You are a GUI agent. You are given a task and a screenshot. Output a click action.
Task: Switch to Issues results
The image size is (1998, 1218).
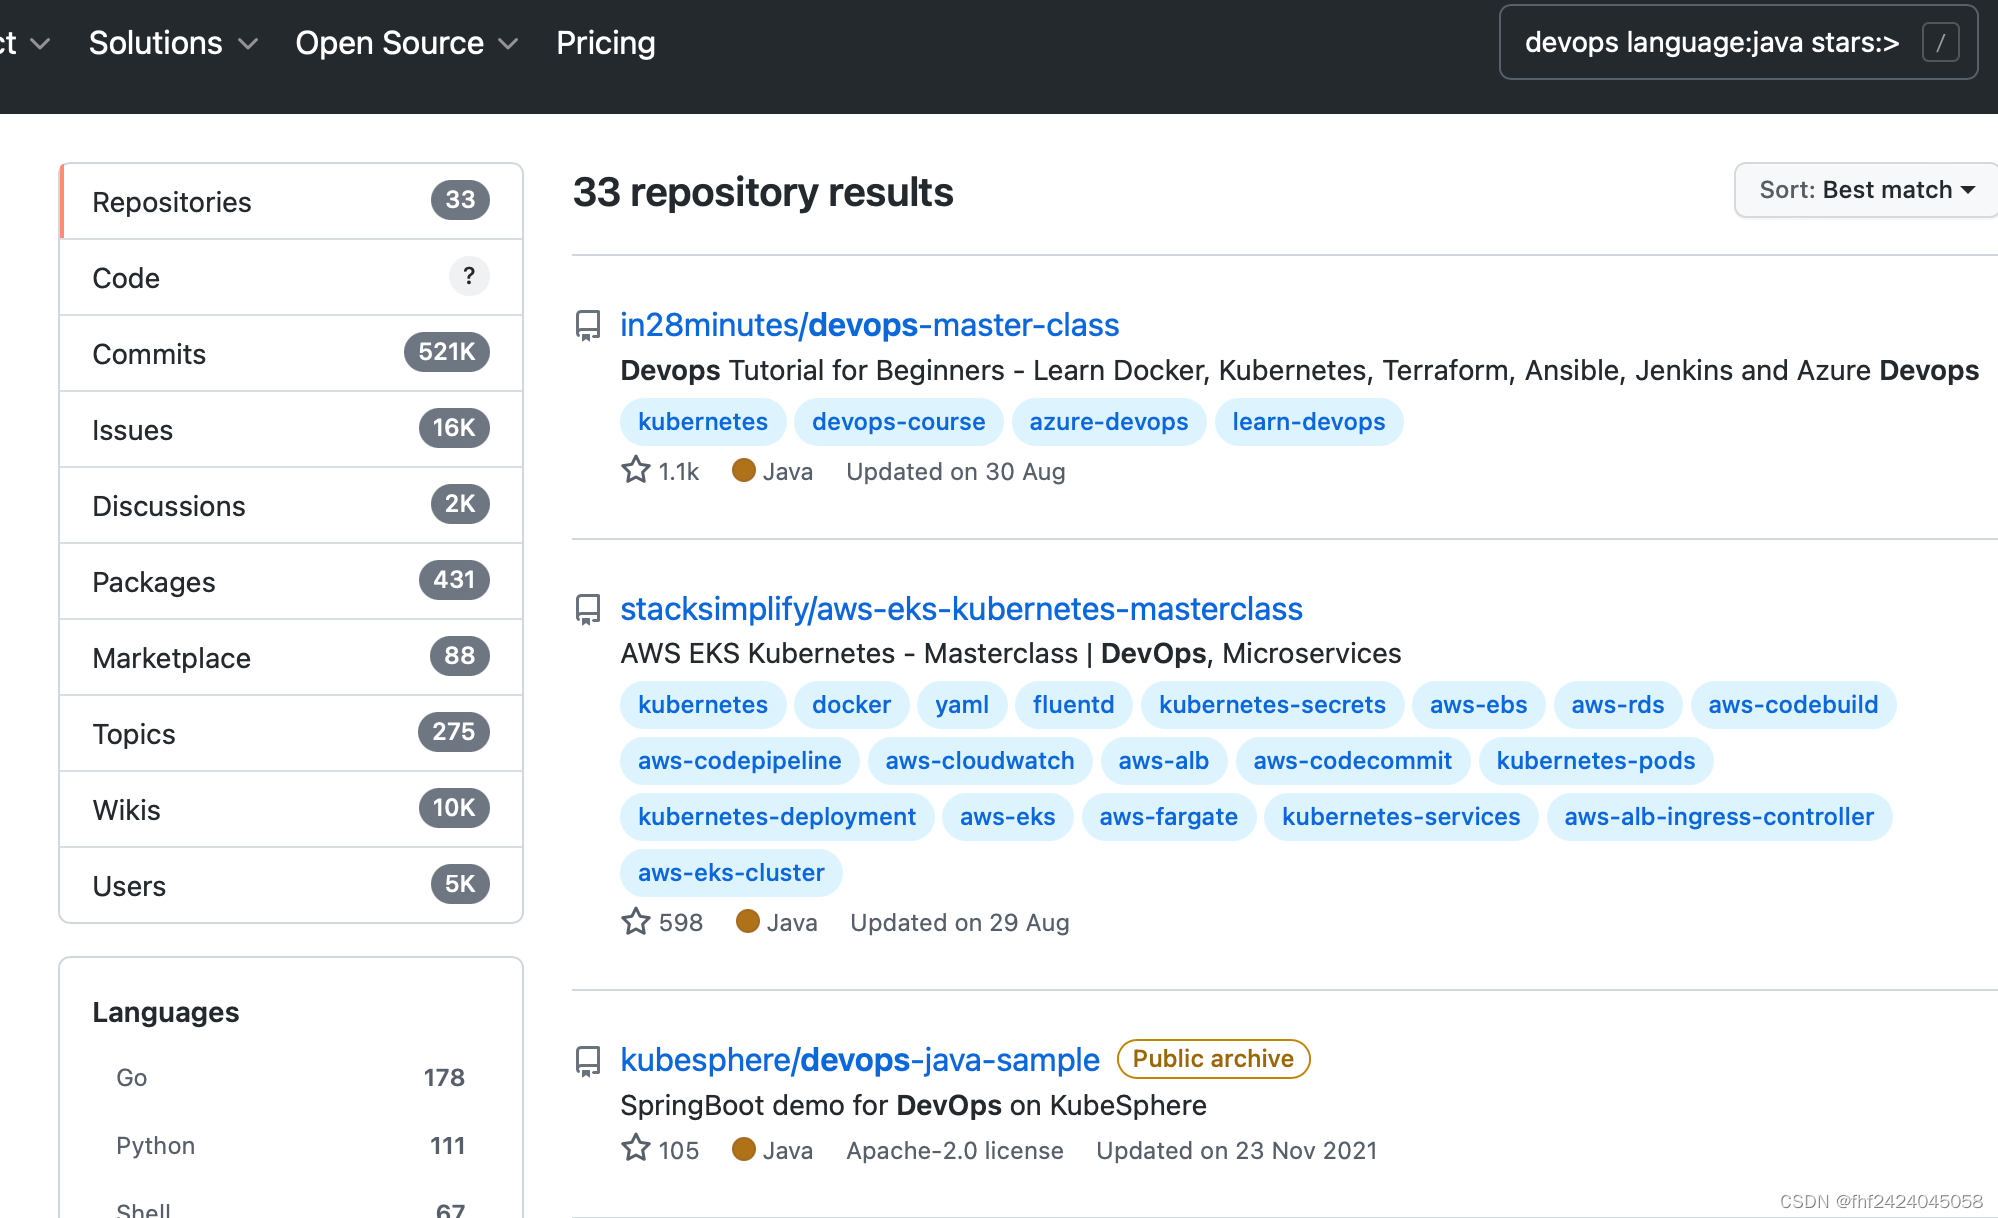[291, 429]
